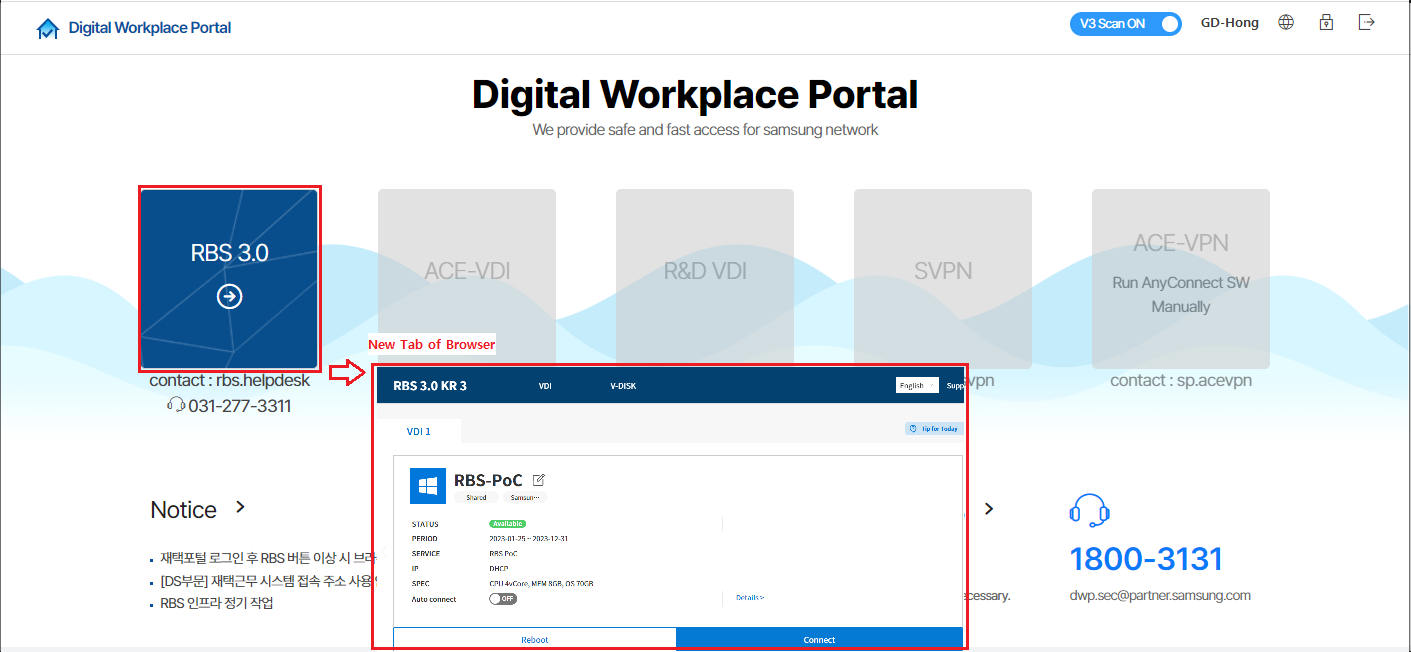Click the edit pencil icon next to RBS-PoC

click(x=539, y=480)
